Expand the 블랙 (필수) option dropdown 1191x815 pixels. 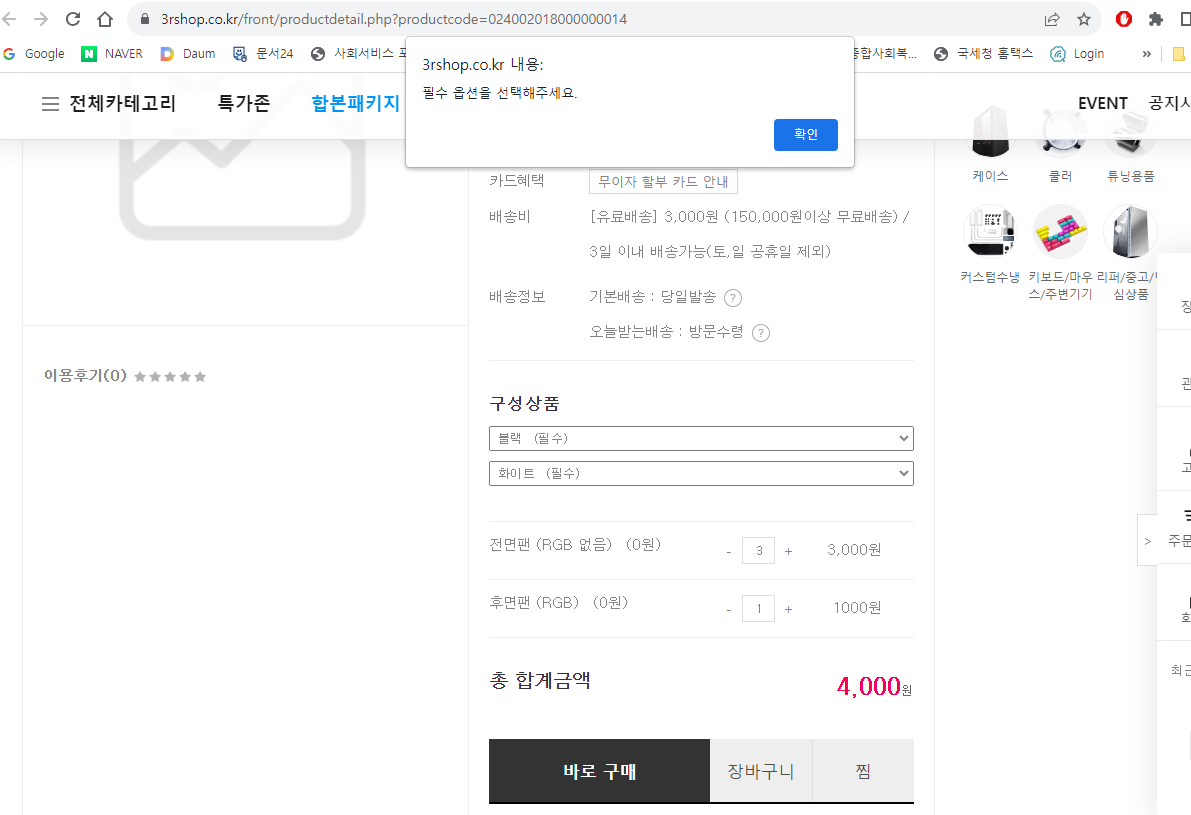tap(701, 439)
